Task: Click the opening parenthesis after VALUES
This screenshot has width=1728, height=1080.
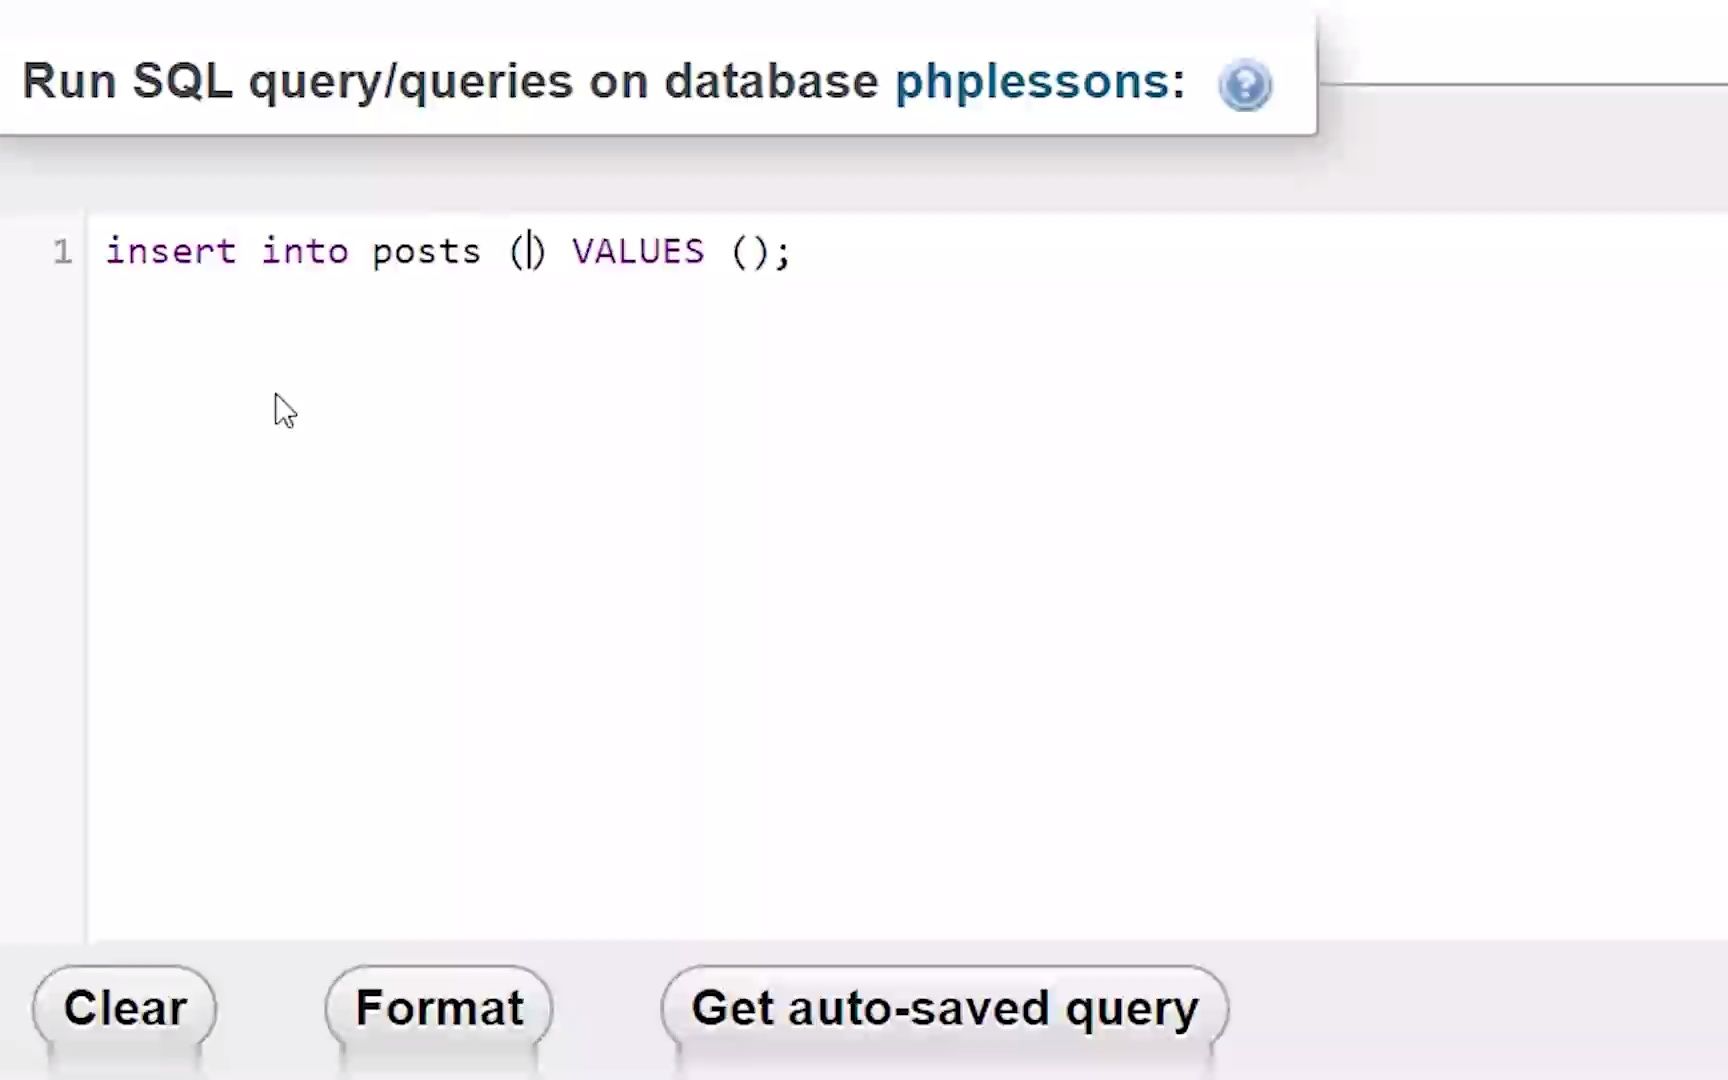Action: click(739, 251)
